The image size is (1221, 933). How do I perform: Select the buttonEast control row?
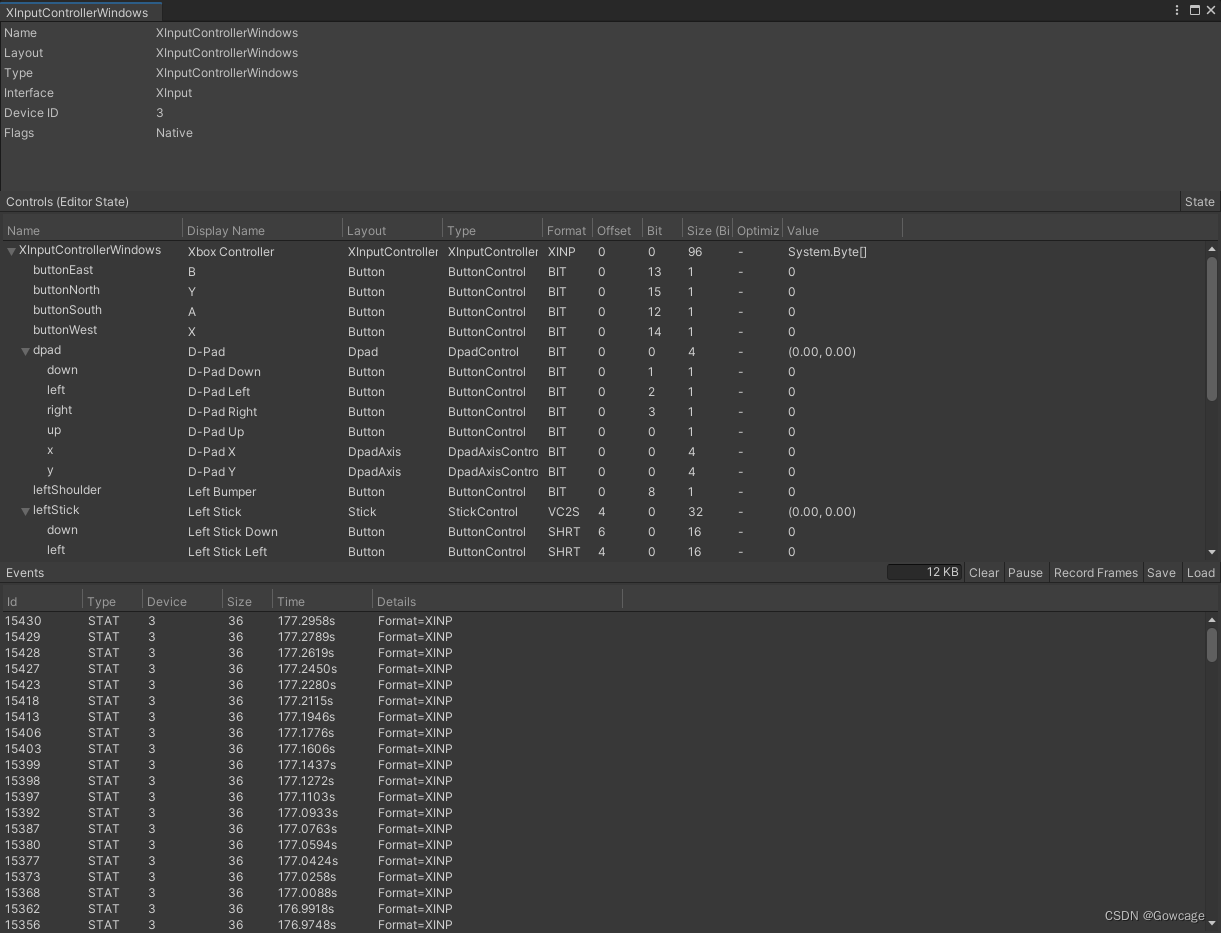(604, 271)
